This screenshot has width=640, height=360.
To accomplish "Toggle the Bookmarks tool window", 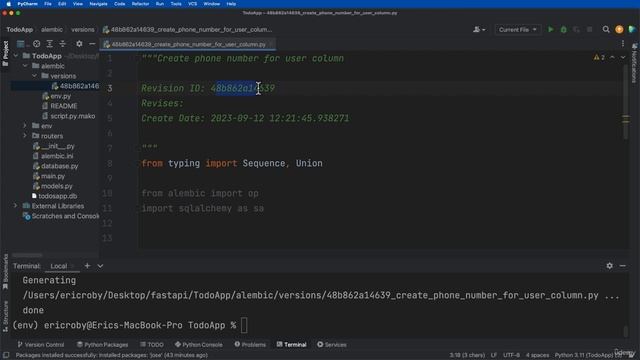I will [5, 272].
